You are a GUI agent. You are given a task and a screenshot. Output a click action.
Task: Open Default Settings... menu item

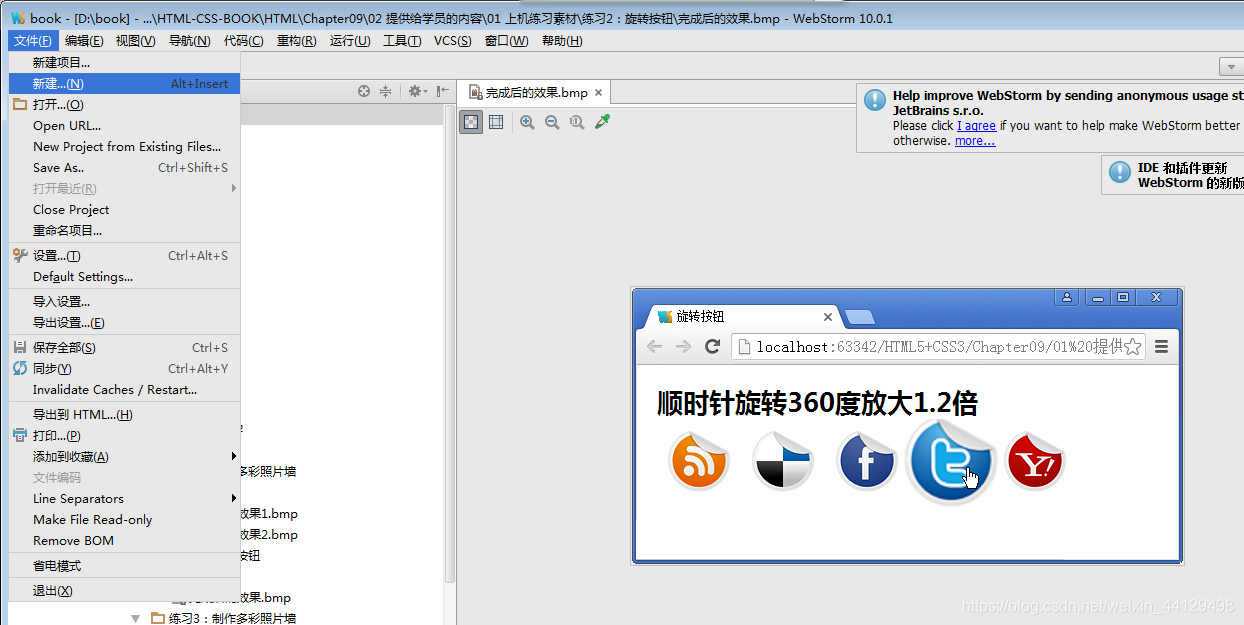coord(125,276)
